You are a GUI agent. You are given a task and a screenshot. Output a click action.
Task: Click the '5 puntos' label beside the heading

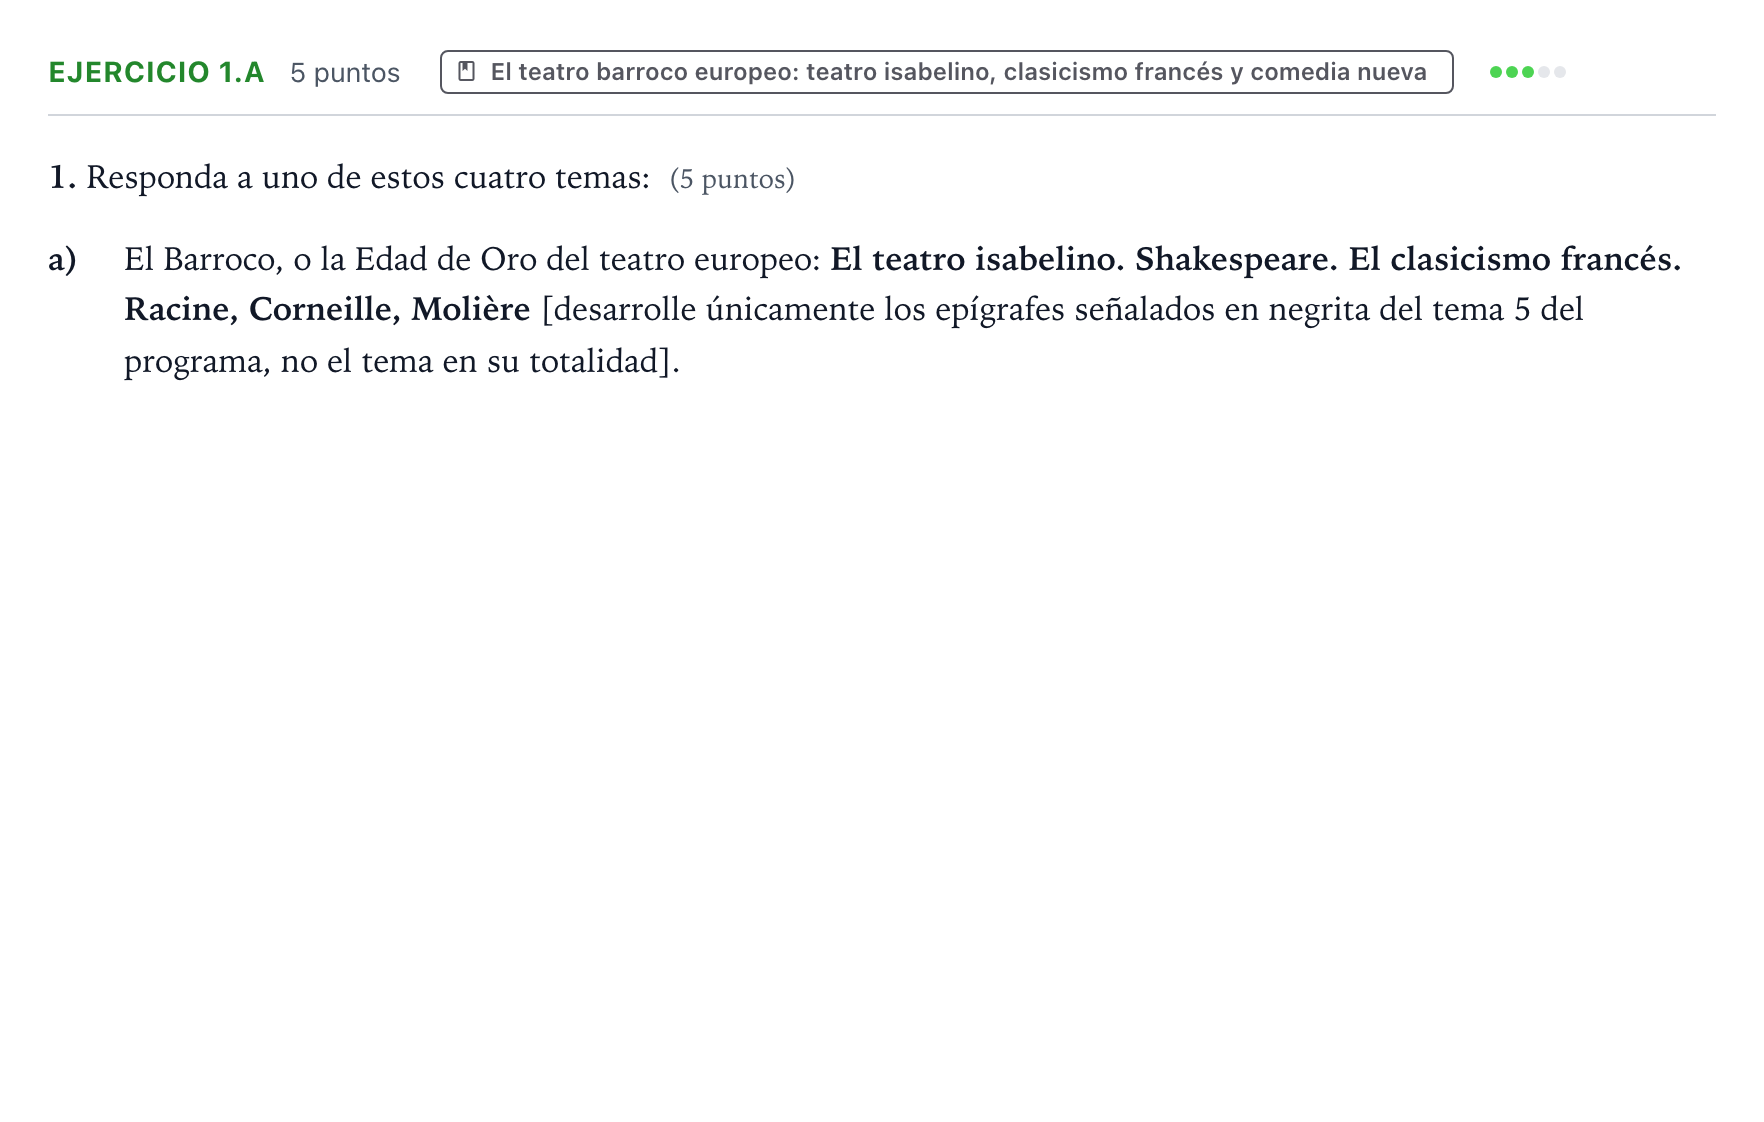345,73
